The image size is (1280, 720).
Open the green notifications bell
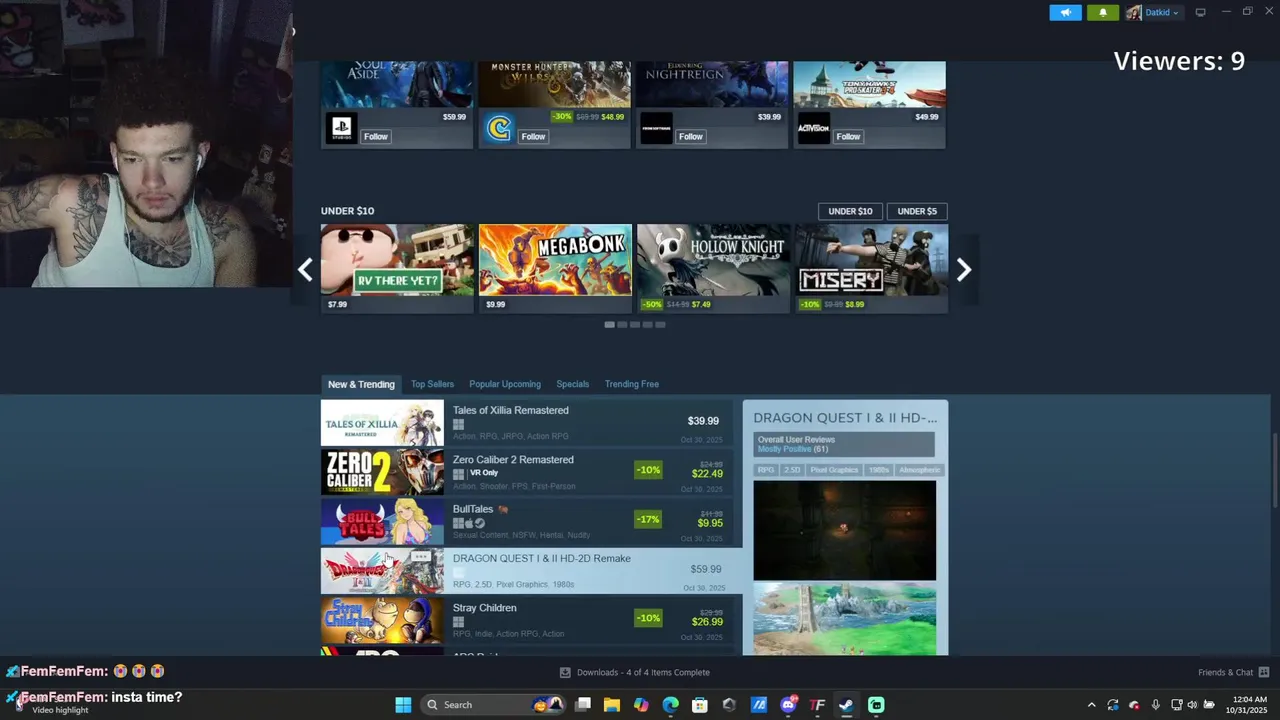coord(1103,12)
